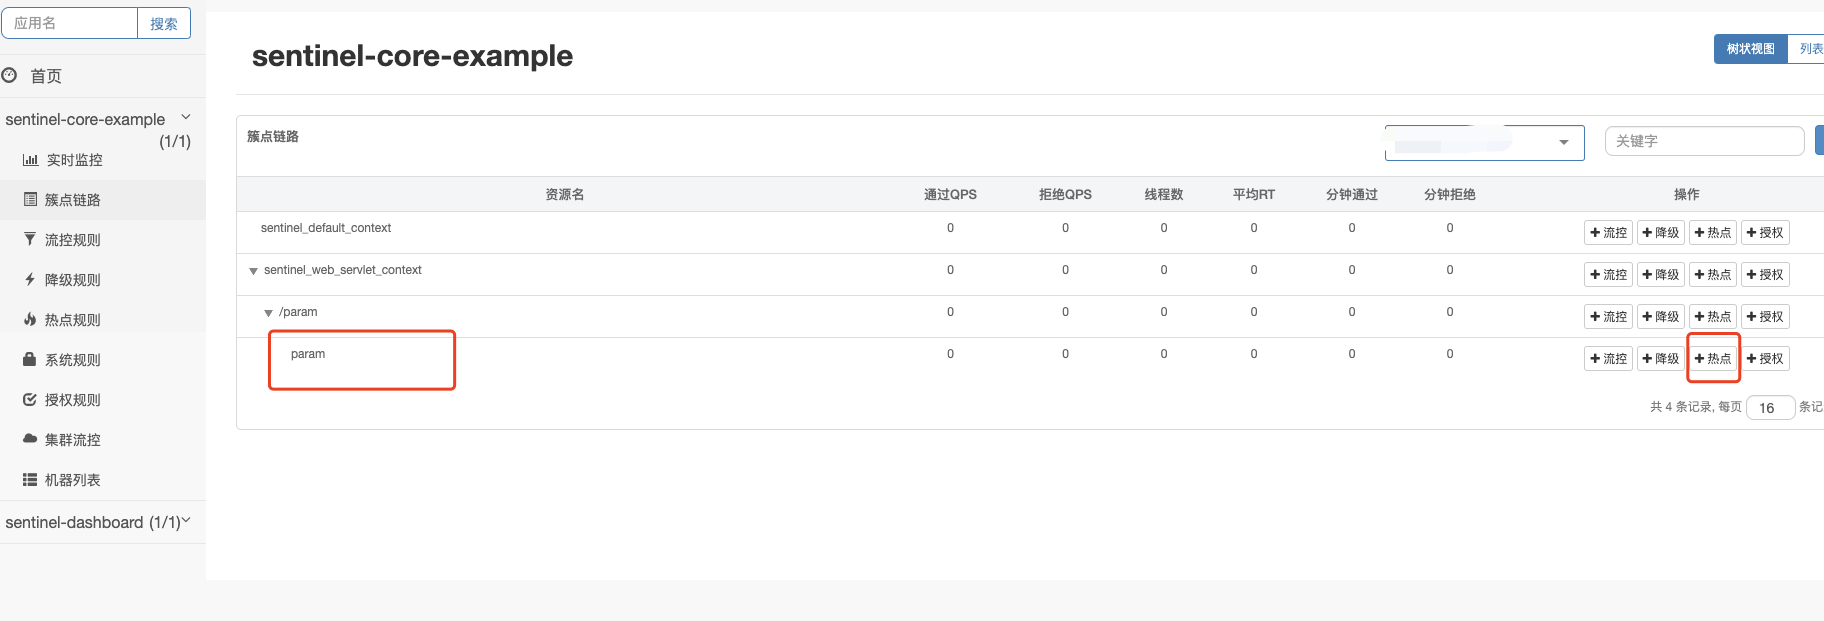Image resolution: width=1824 pixels, height=621 pixels.
Task: Switch to 树状视图 tree view
Action: coord(1750,48)
